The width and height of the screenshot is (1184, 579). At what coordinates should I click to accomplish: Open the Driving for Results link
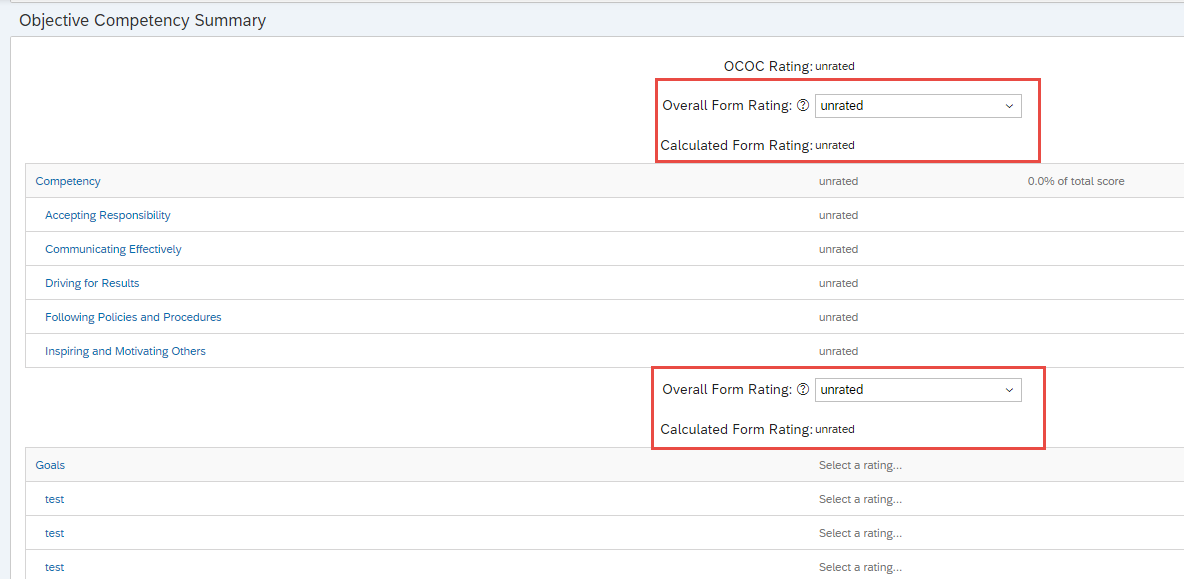(x=92, y=283)
